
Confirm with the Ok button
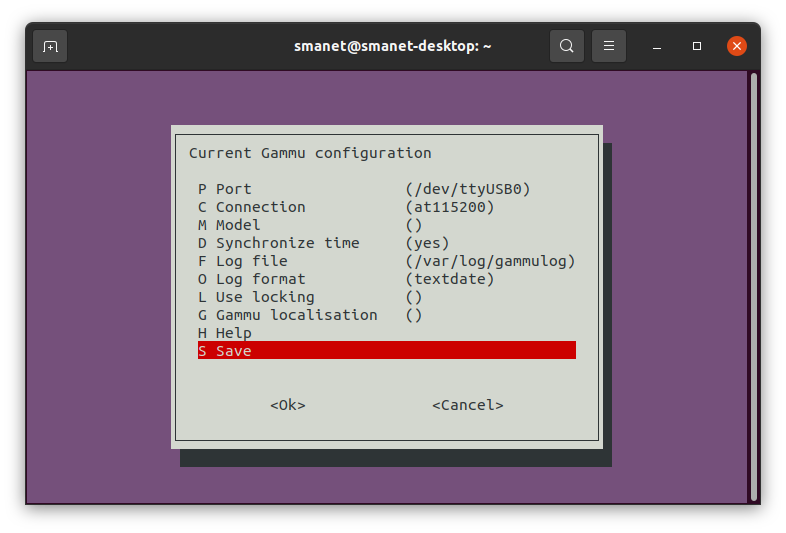pos(288,405)
